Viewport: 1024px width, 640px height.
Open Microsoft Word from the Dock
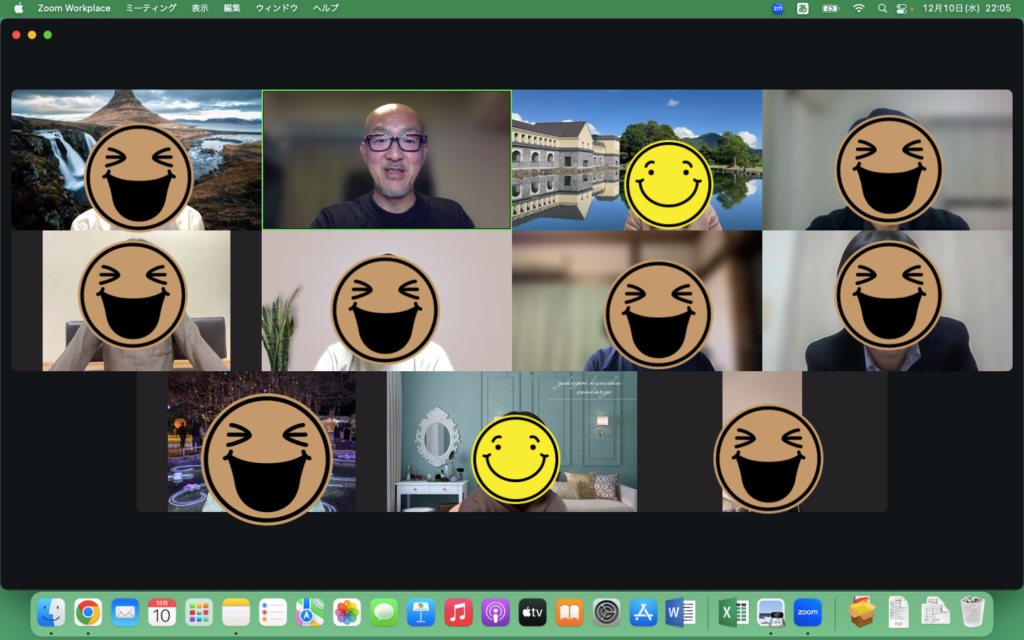point(680,612)
